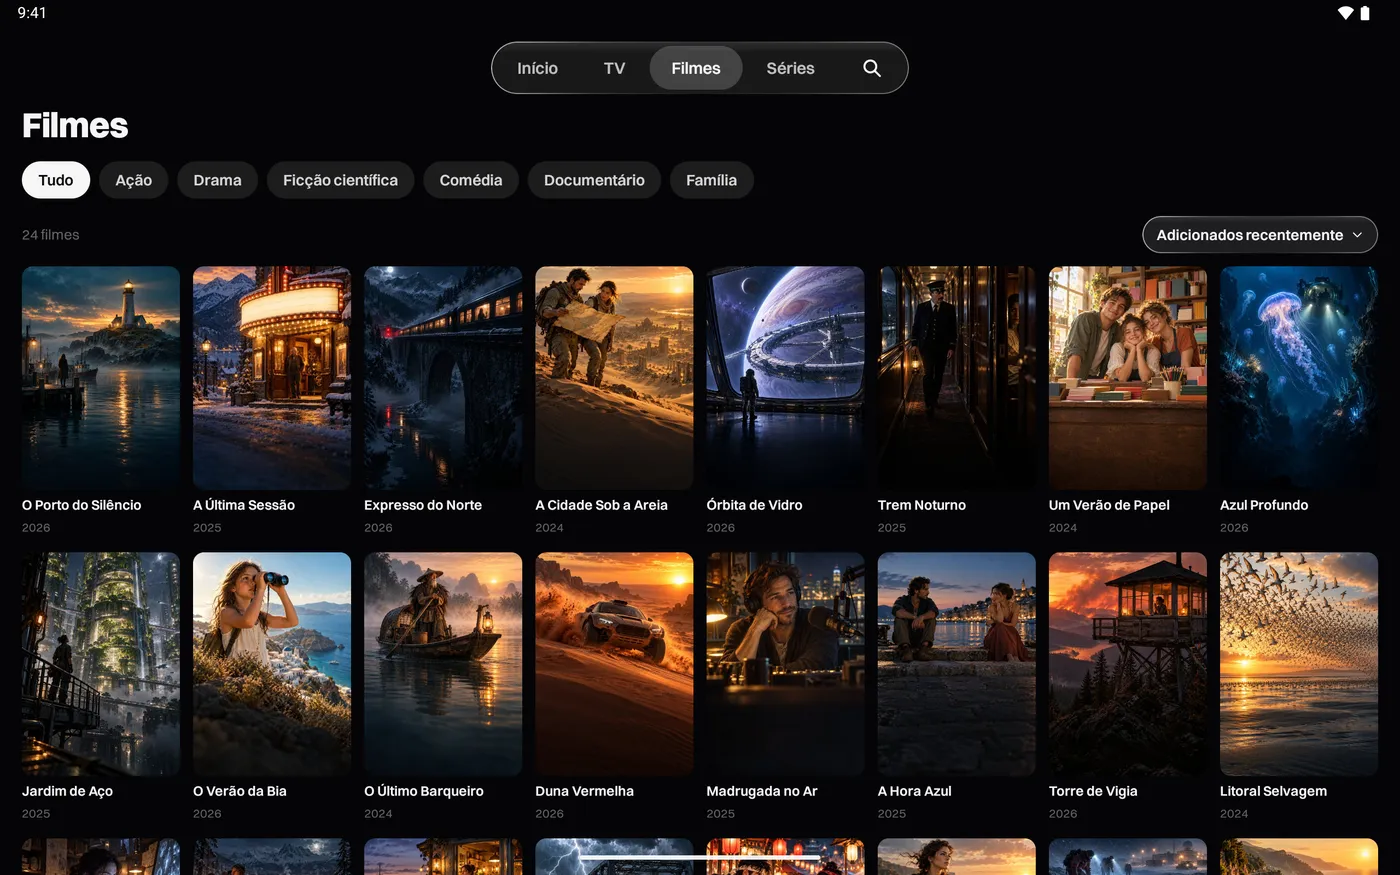Open A Última Sessão poster
Image resolution: width=1400 pixels, height=875 pixels.
pos(272,378)
